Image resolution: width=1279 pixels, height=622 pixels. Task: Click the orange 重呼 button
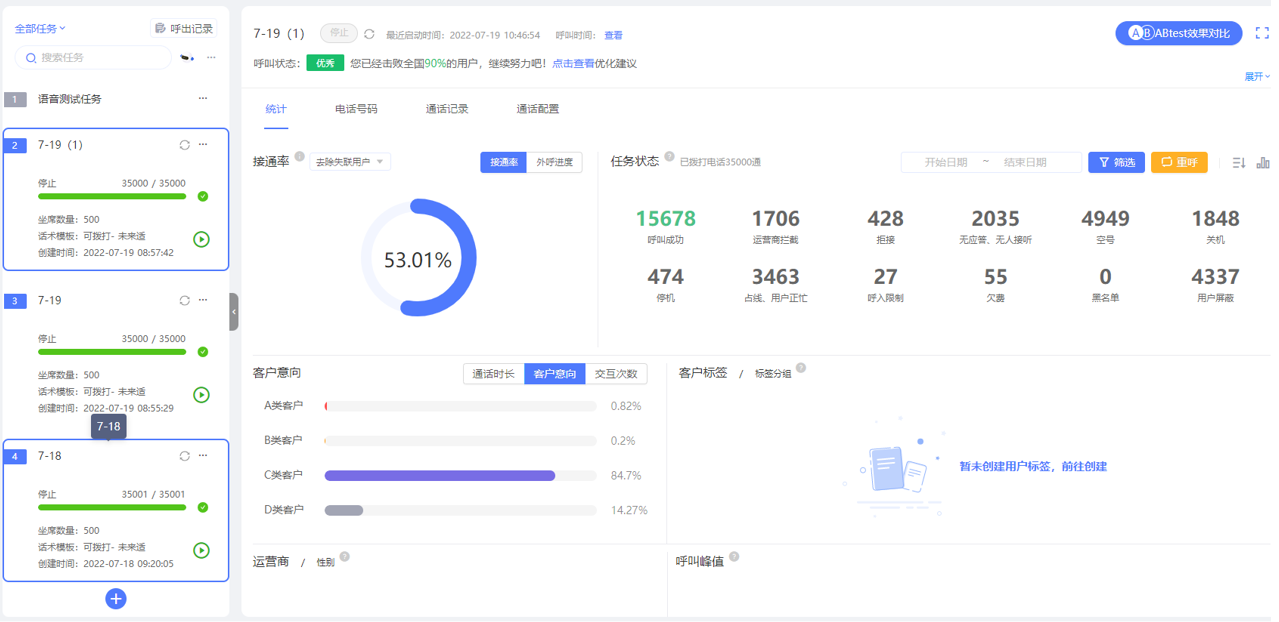coord(1179,162)
